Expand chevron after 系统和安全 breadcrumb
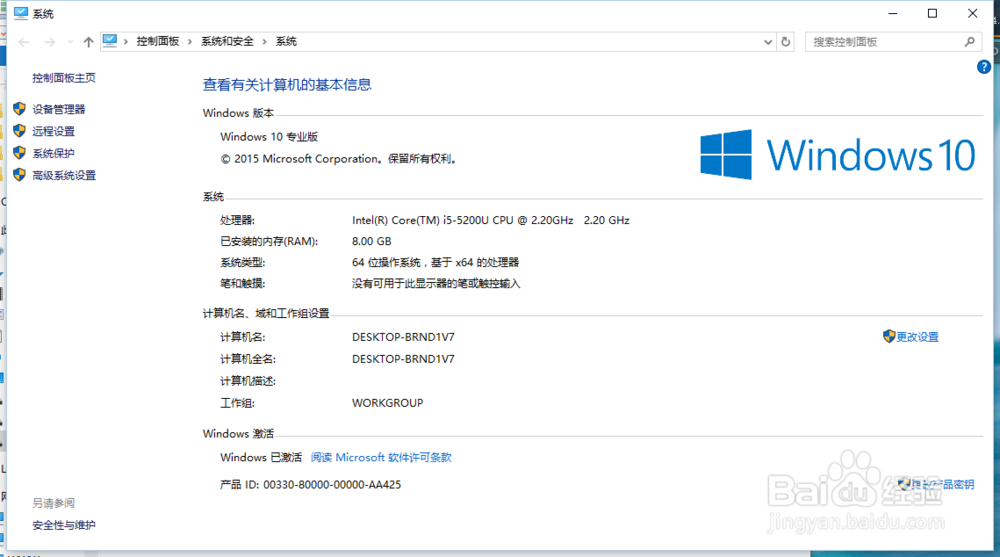1000x557 pixels. (x=264, y=41)
